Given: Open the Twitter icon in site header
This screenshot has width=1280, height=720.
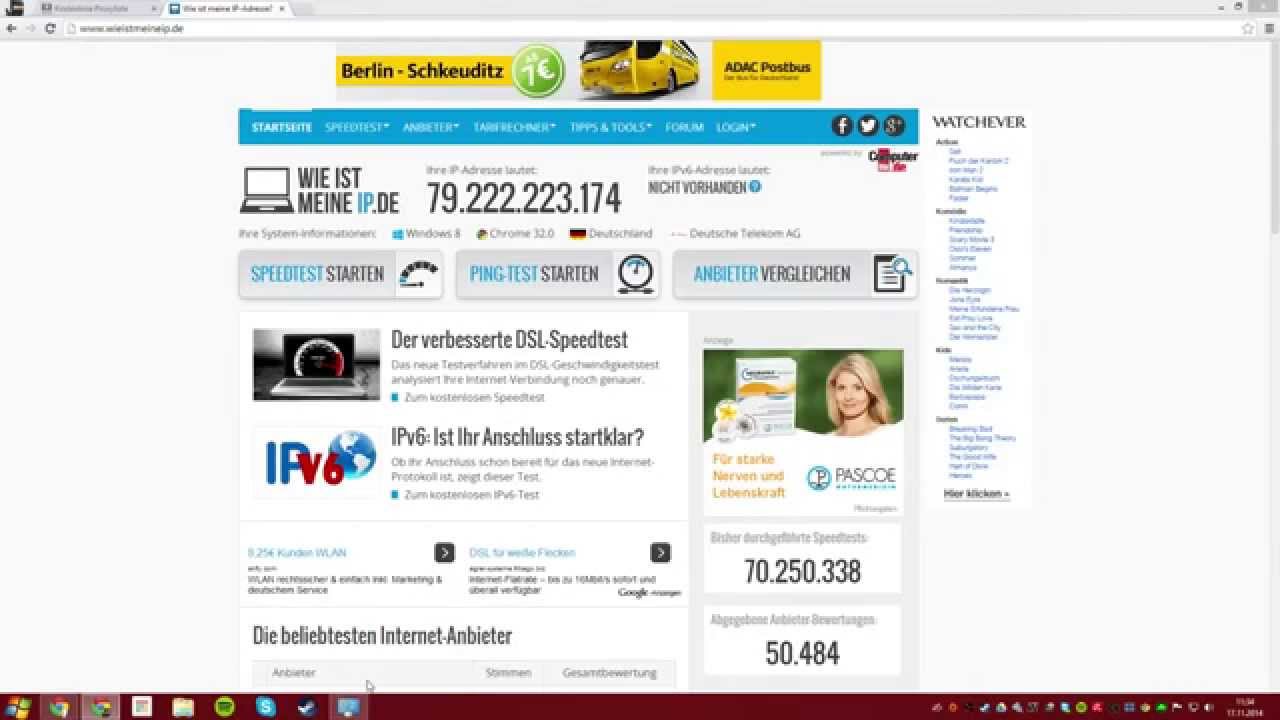Looking at the screenshot, I should (868, 126).
